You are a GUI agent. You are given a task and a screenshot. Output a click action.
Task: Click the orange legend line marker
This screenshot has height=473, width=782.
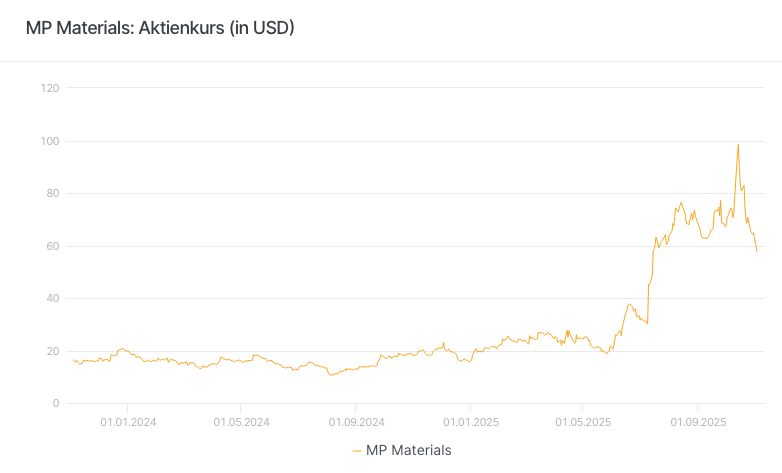pyautogui.click(x=357, y=451)
